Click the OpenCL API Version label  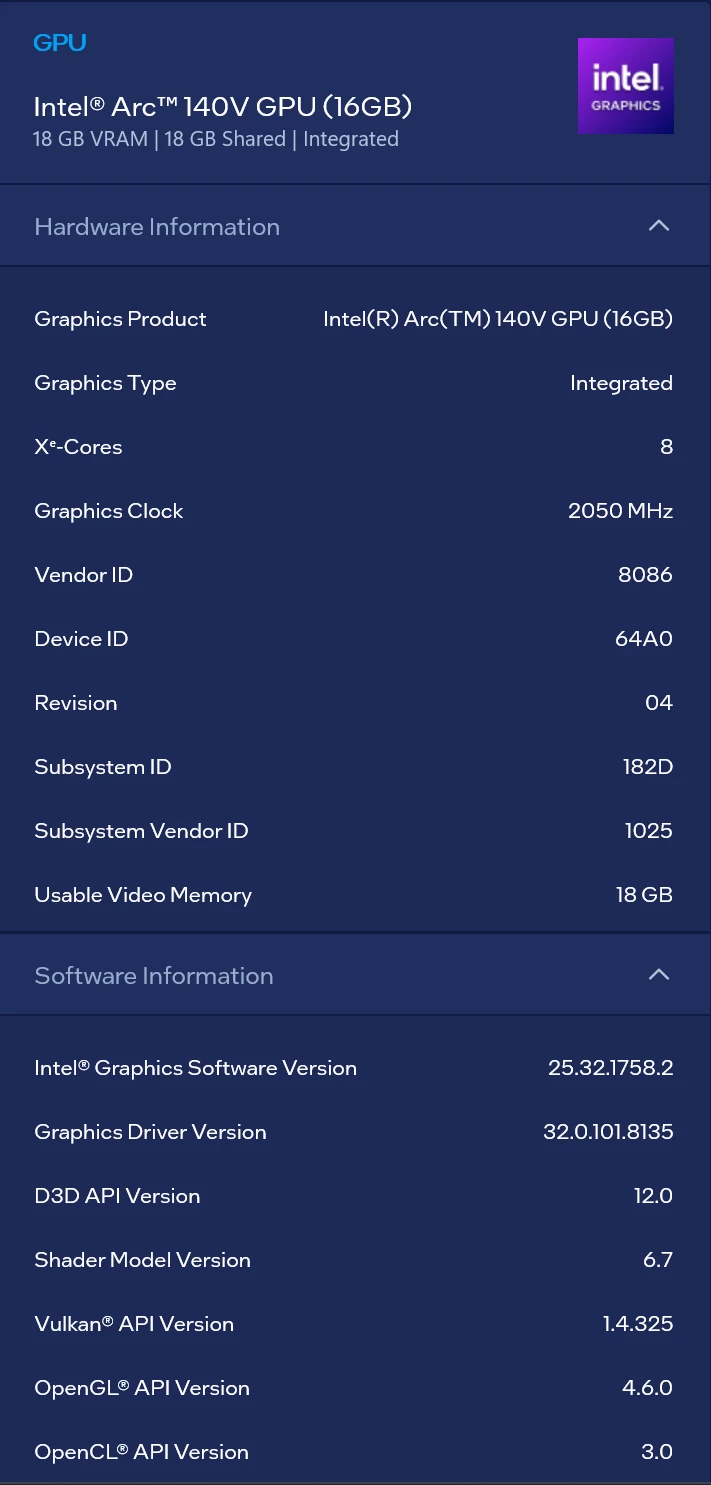click(x=141, y=1452)
